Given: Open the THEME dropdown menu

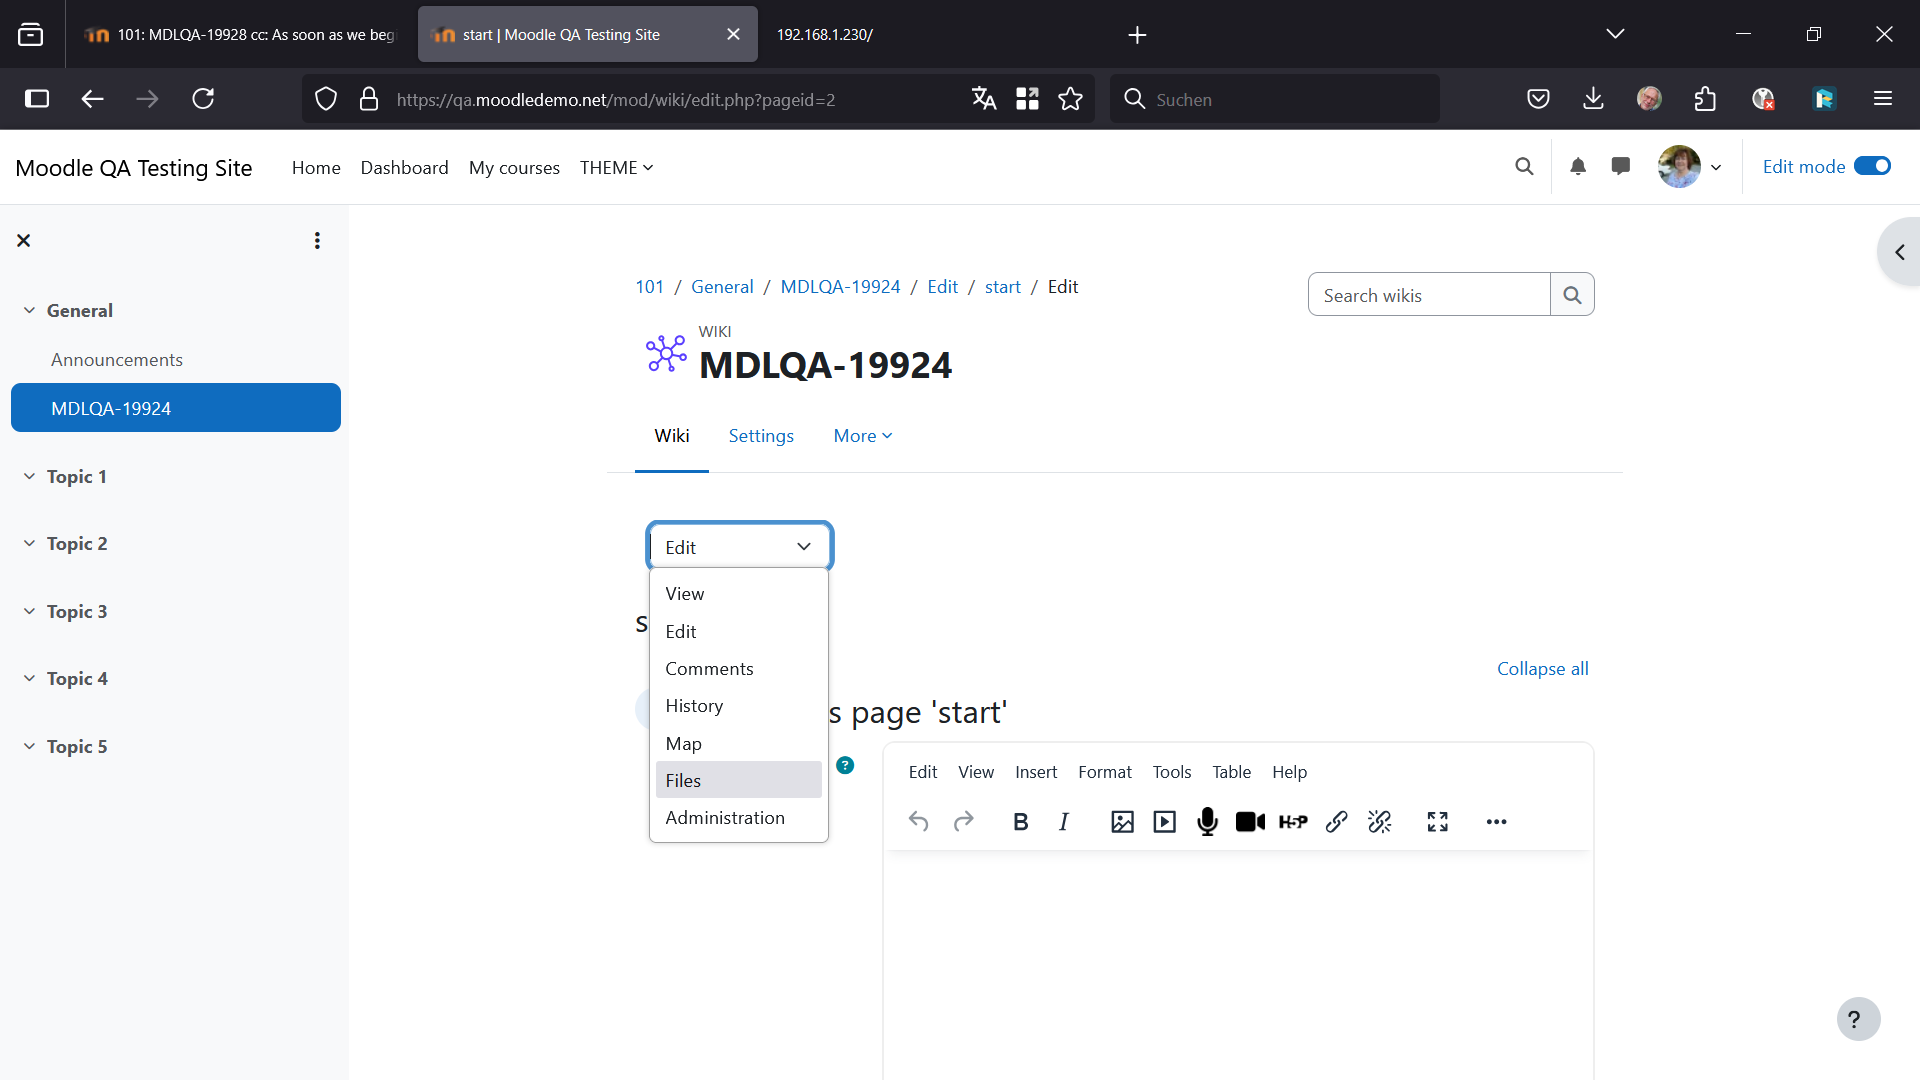Looking at the screenshot, I should pyautogui.click(x=617, y=168).
